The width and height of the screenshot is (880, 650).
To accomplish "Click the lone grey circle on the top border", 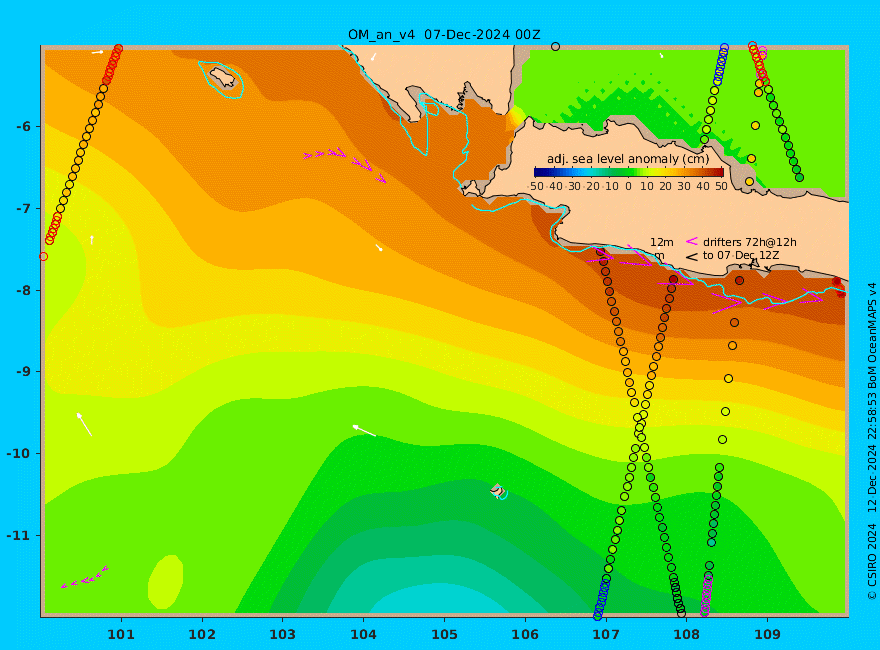I will tap(555, 47).
